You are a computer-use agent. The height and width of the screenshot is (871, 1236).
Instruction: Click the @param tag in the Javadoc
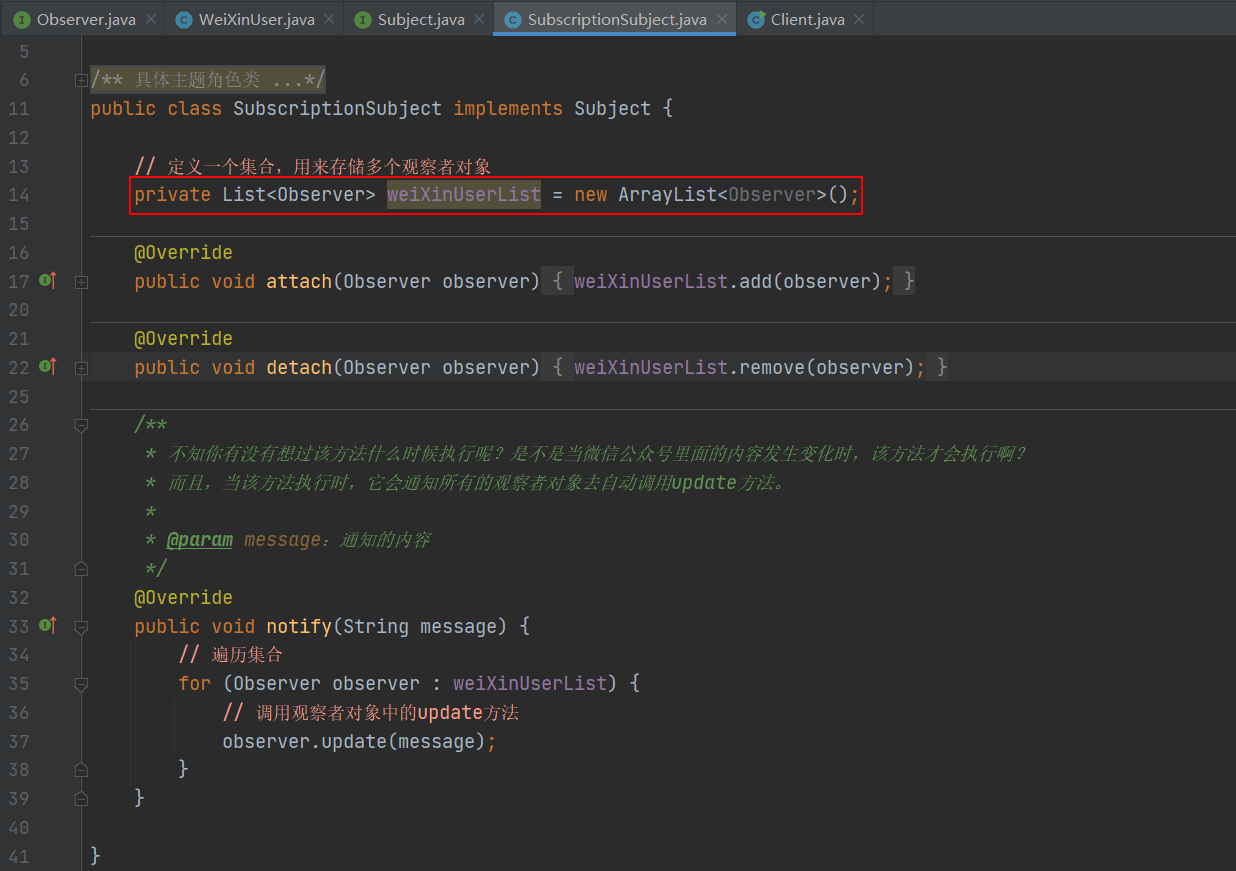pyautogui.click(x=200, y=540)
